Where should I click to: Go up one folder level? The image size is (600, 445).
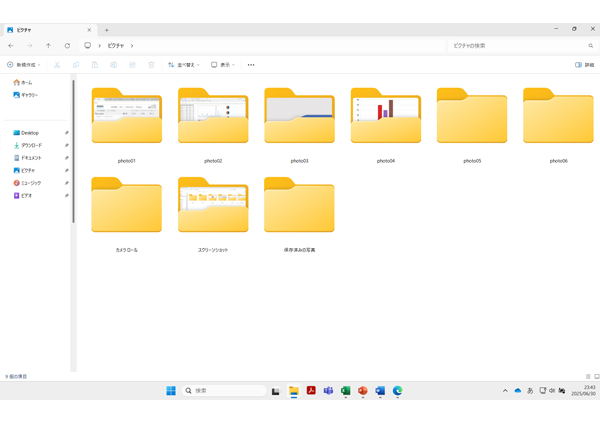48,46
